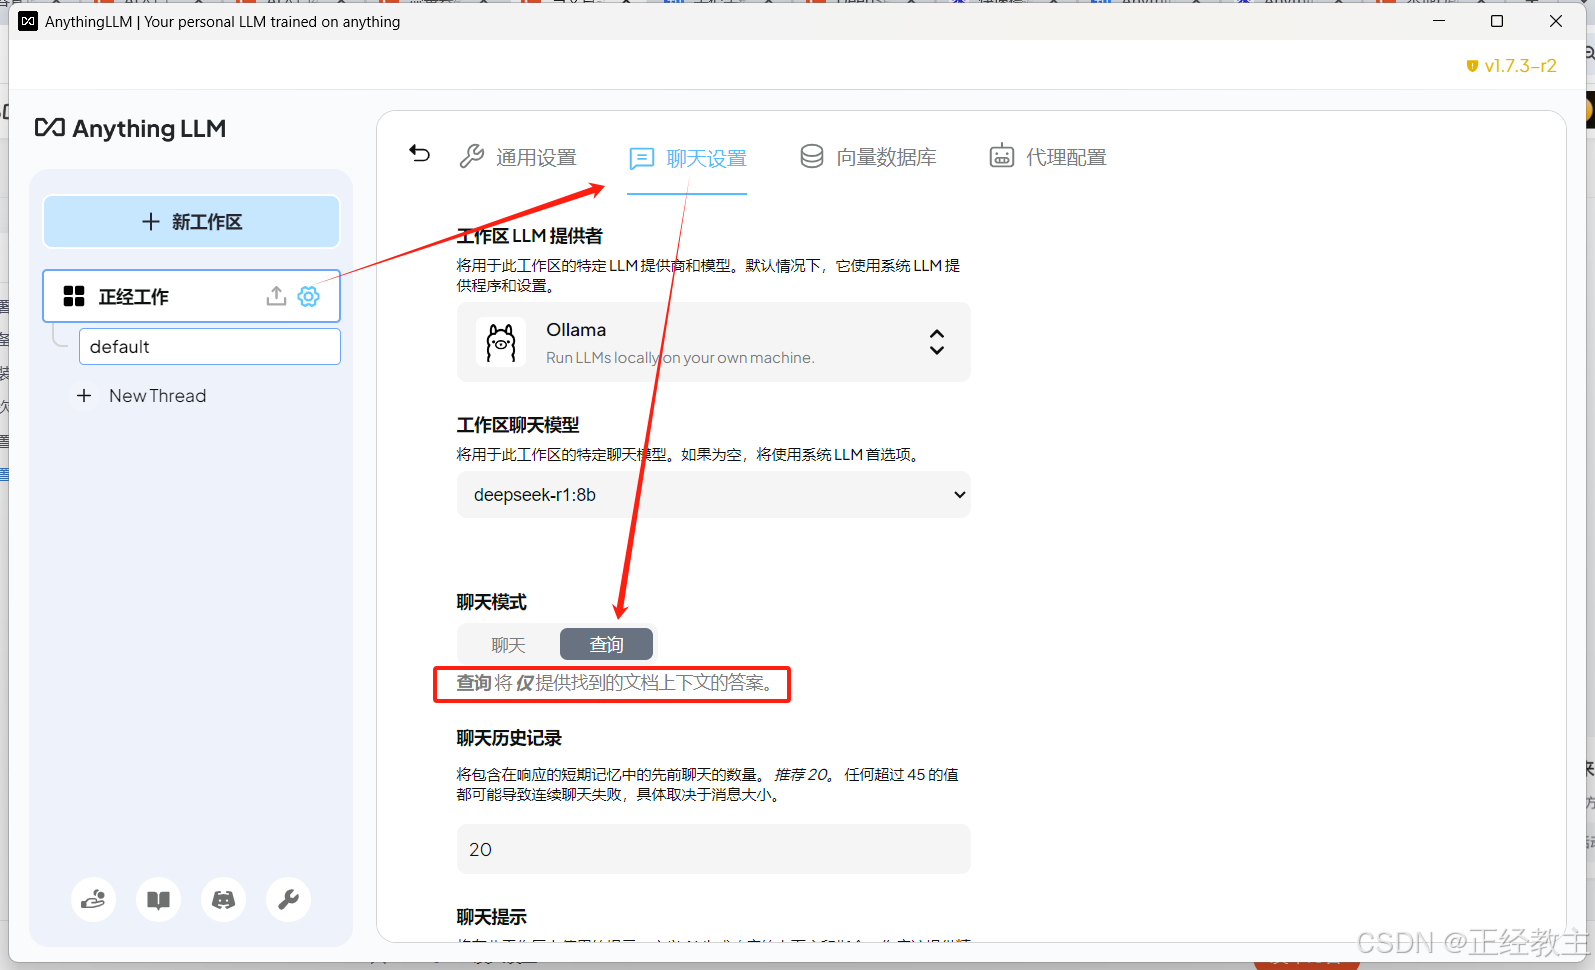1595x970 pixels.
Task: Click the 工作区 LLM 提供者 heading
Action: coord(530,236)
